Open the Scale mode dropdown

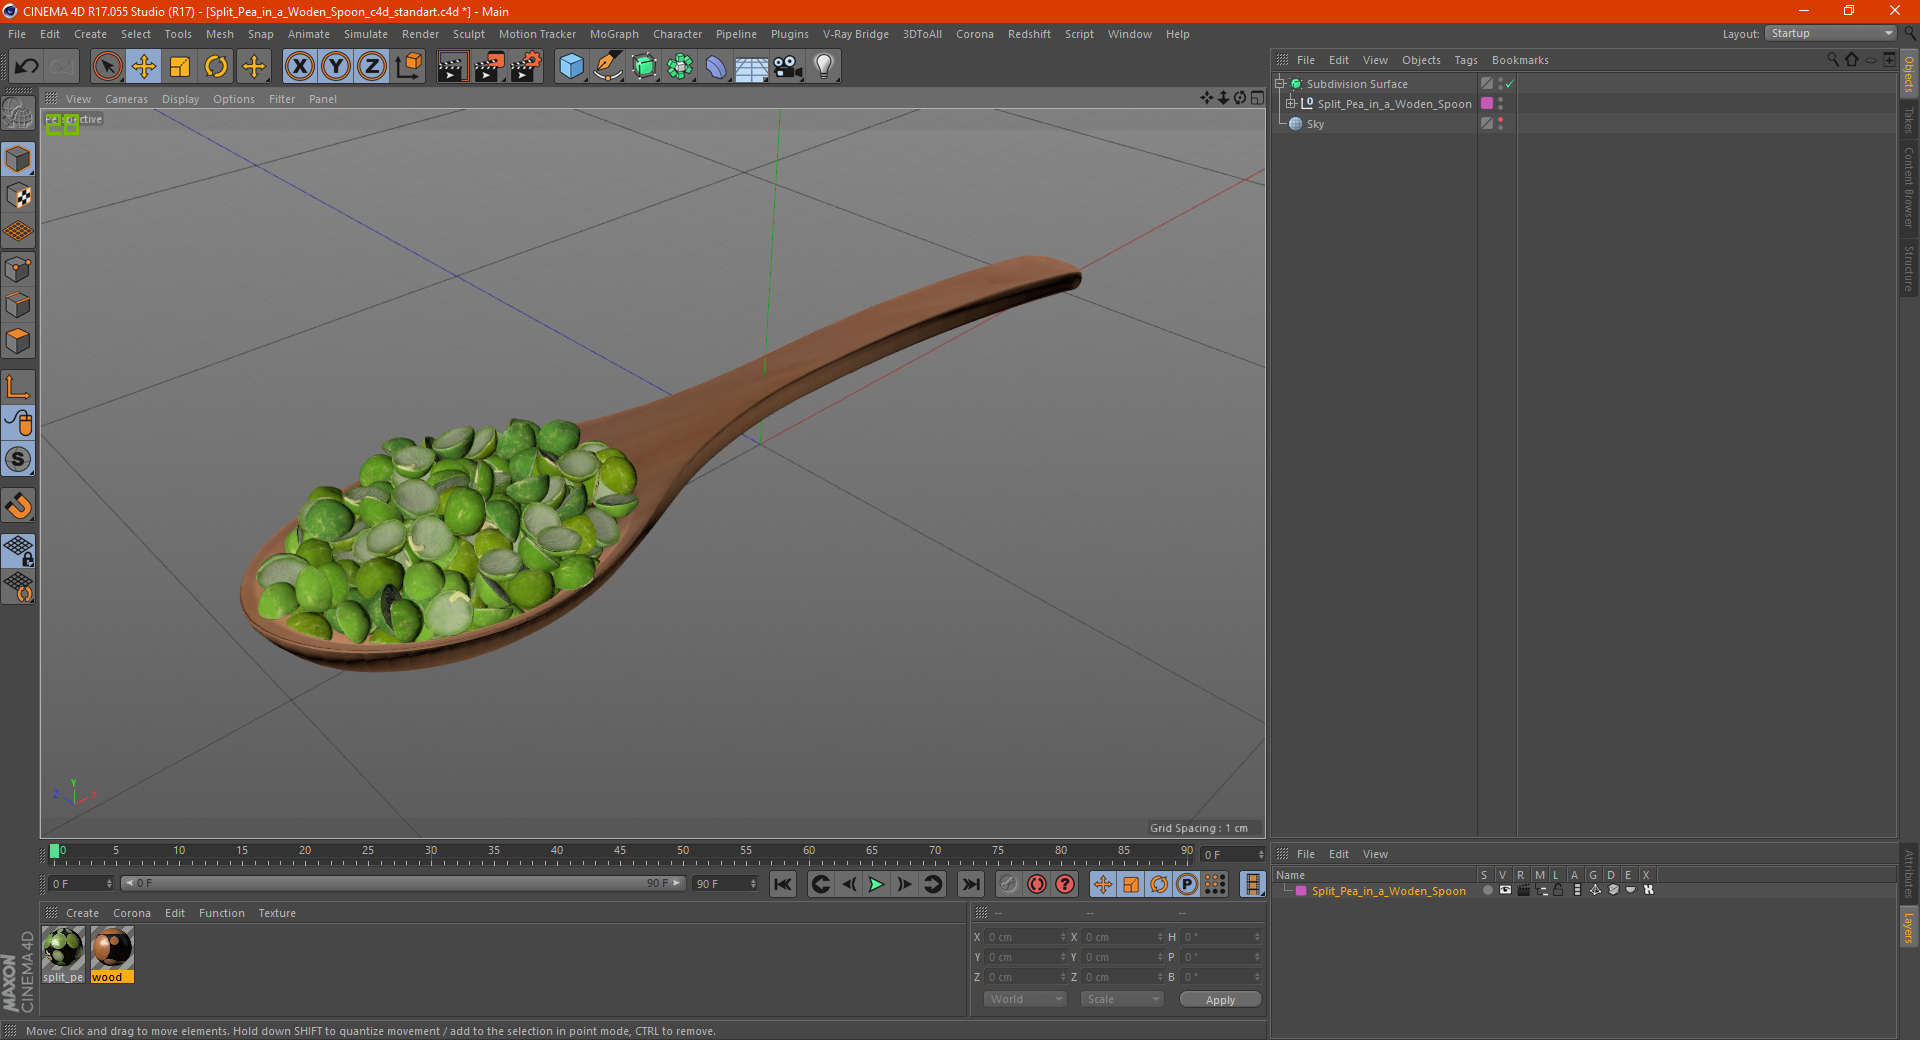pyautogui.click(x=1121, y=999)
